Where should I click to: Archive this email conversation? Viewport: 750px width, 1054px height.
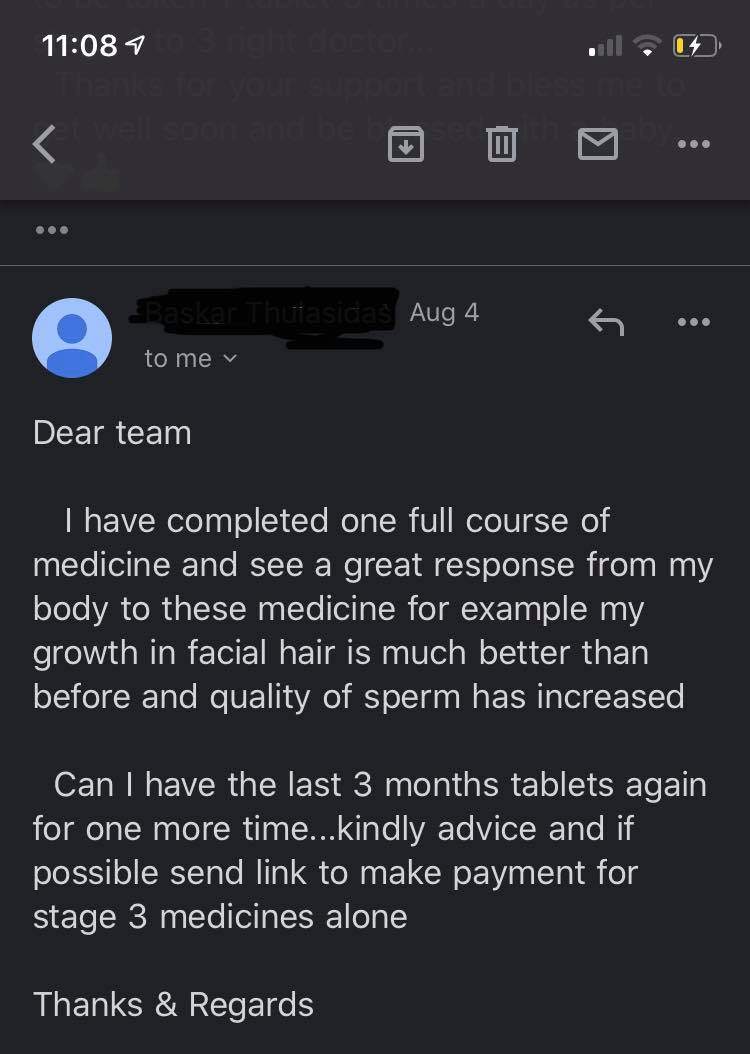click(406, 144)
